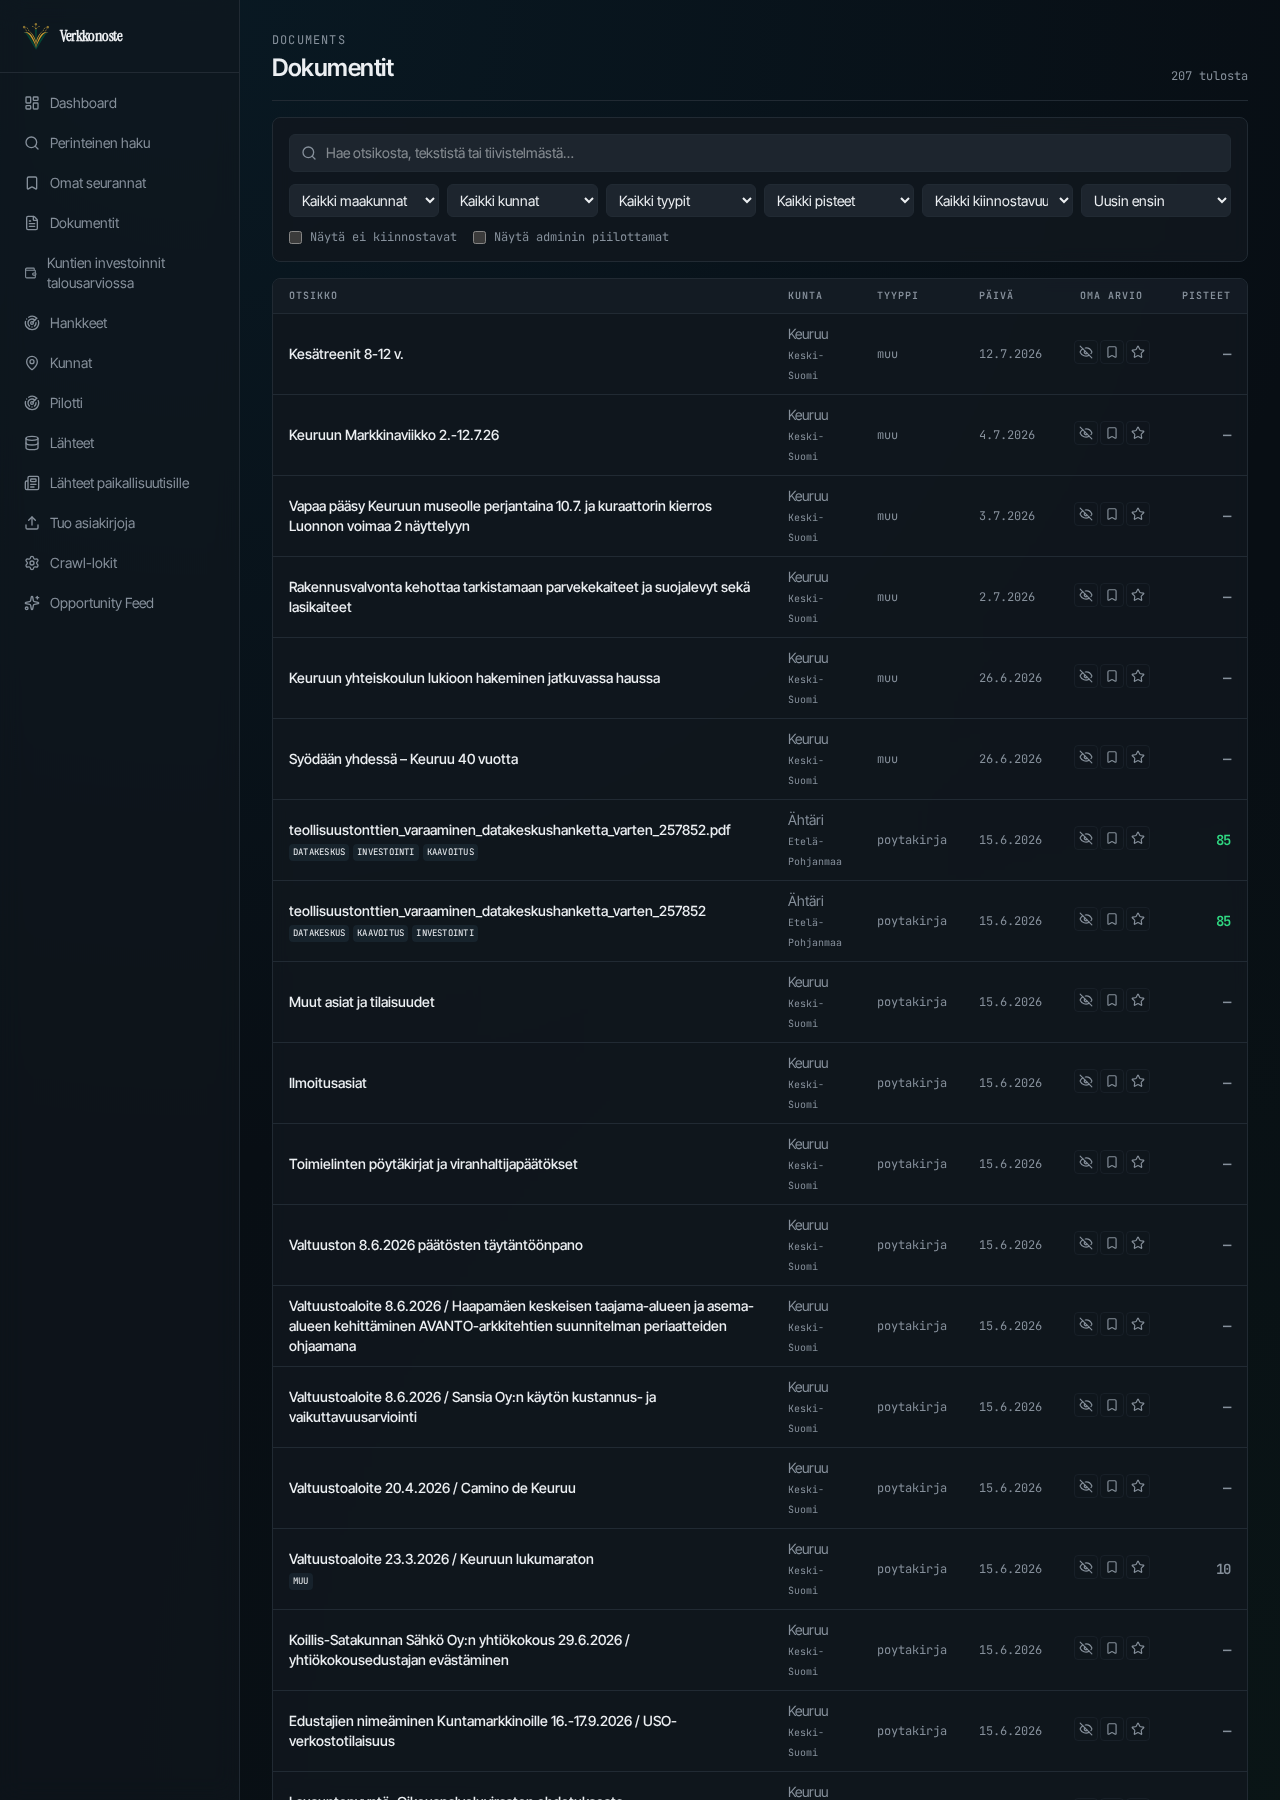
Task: Expand the Kaikki tyypit filter
Action: point(681,201)
